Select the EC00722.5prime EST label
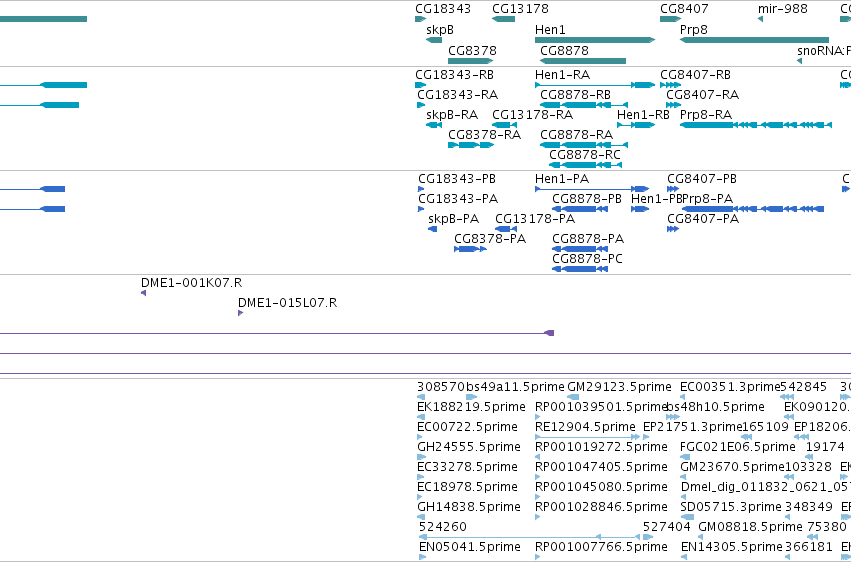The width and height of the screenshot is (851, 562). [x=467, y=427]
